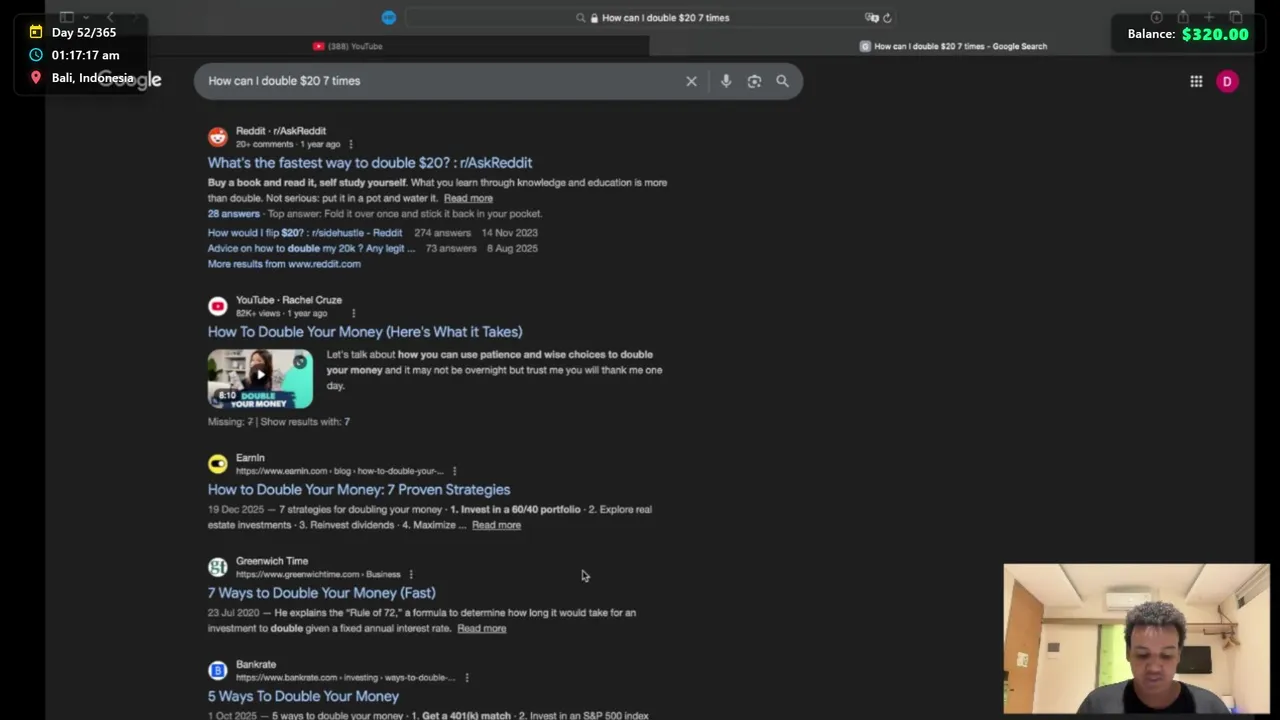Click the blue extension icon beside address bar
The image size is (1280, 720).
point(389,17)
